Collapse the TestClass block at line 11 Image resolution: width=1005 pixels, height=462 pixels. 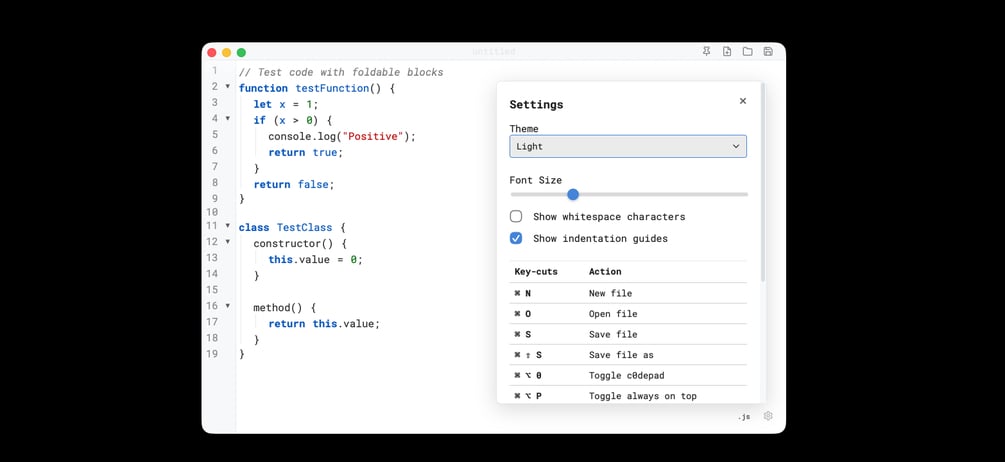pos(228,226)
